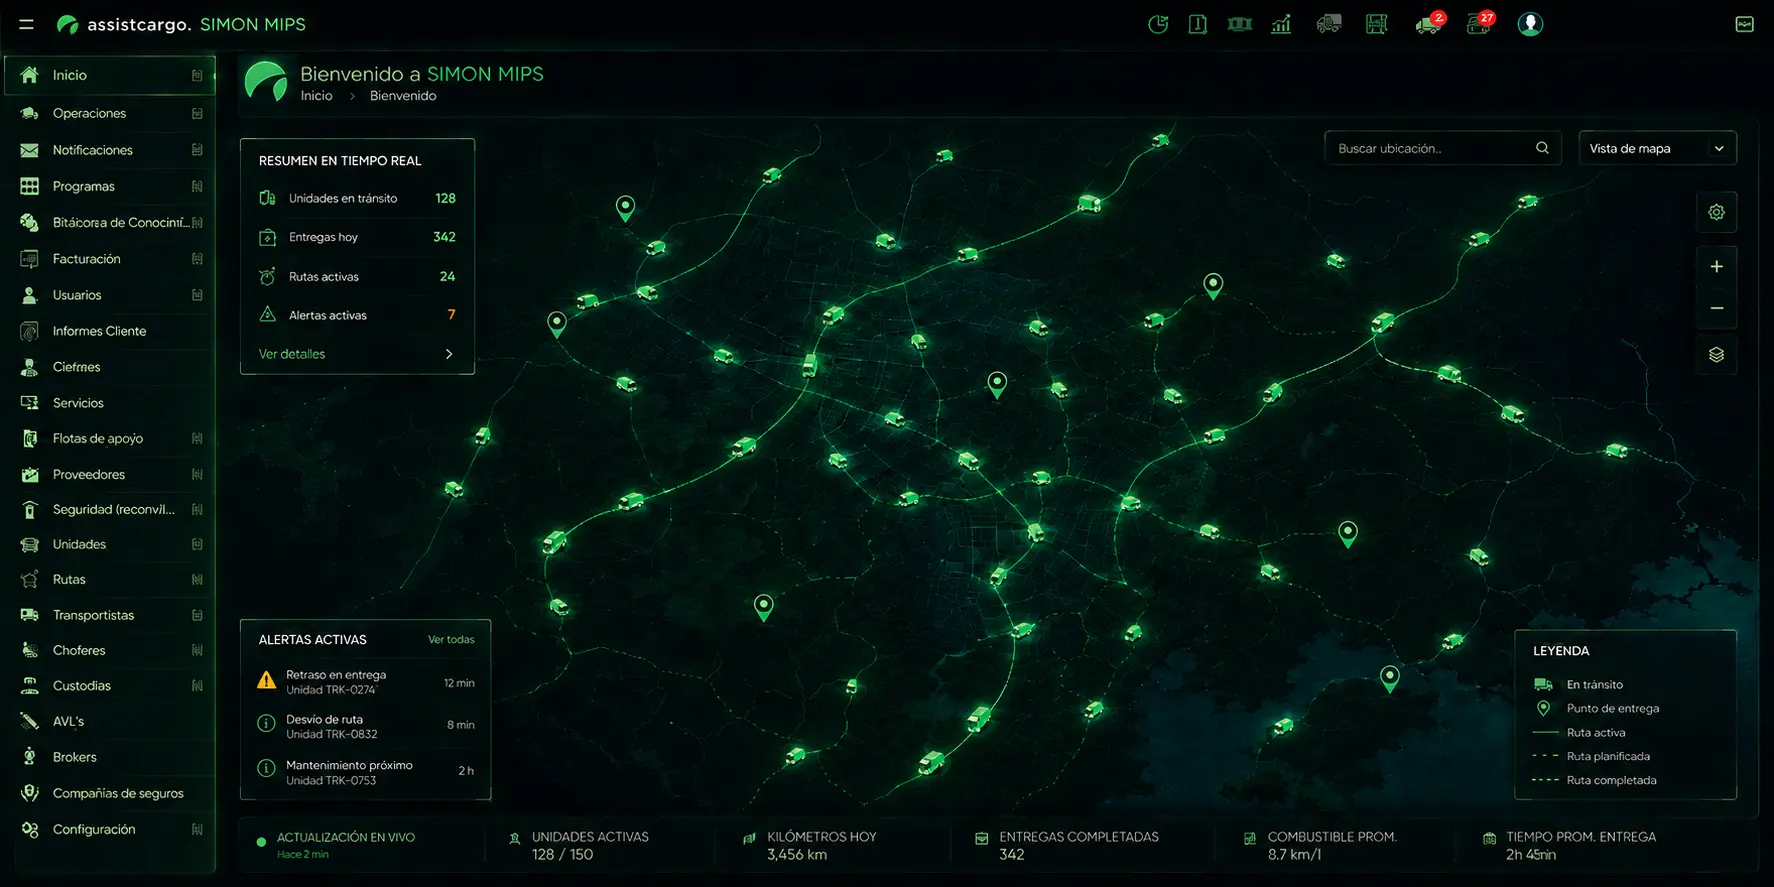
Task: Click the COMBUSTIBLE PROM. 8.7 km/l stat
Action: 1321,845
